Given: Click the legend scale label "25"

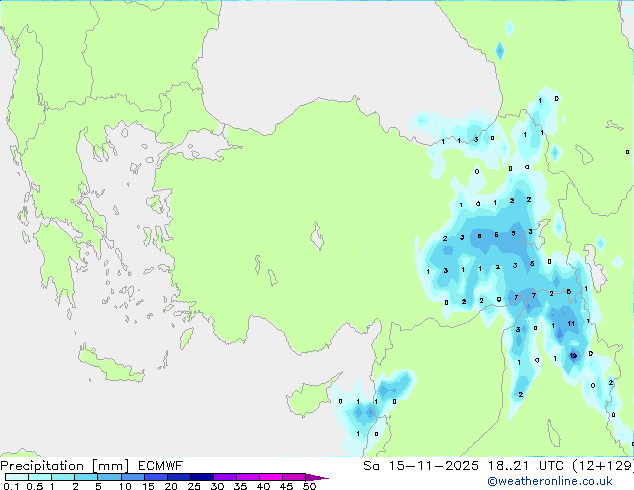Looking at the screenshot, I should (x=194, y=486).
